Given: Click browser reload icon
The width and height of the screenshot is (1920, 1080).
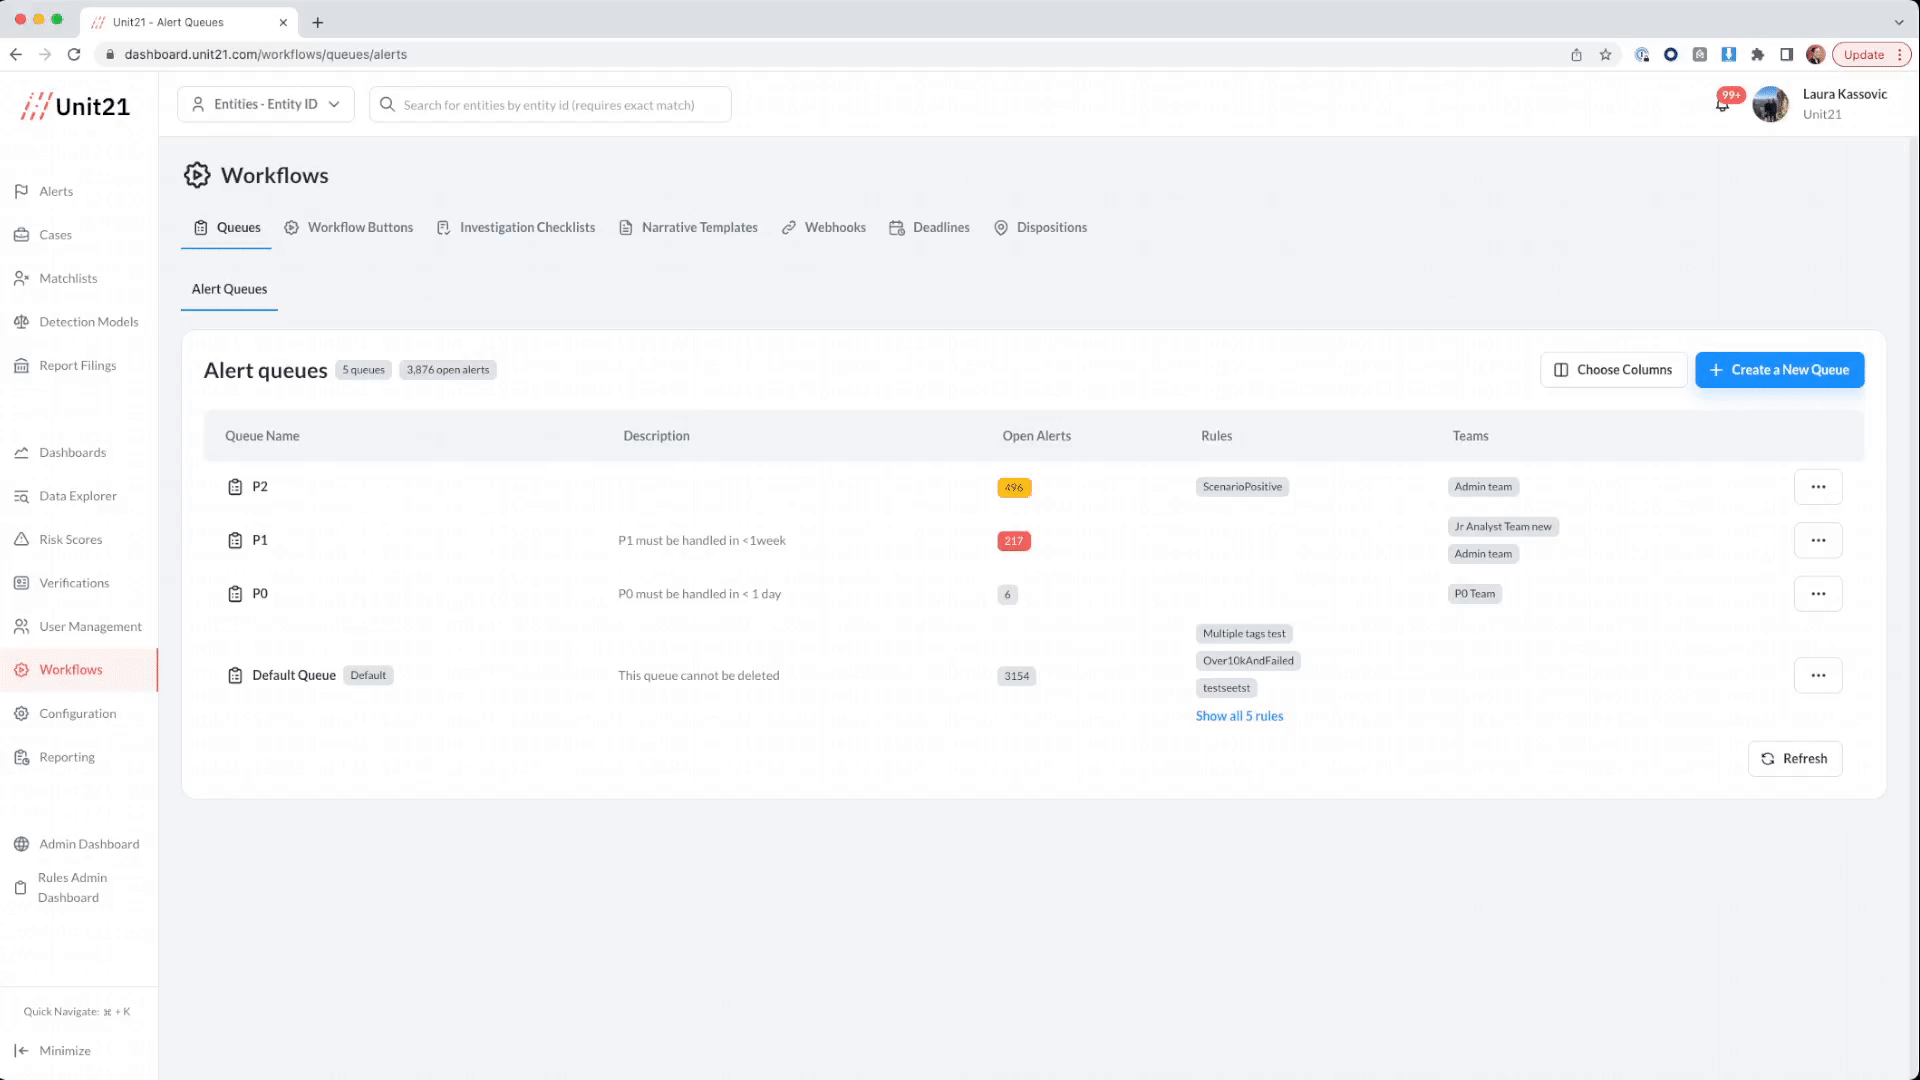Looking at the screenshot, I should [74, 54].
